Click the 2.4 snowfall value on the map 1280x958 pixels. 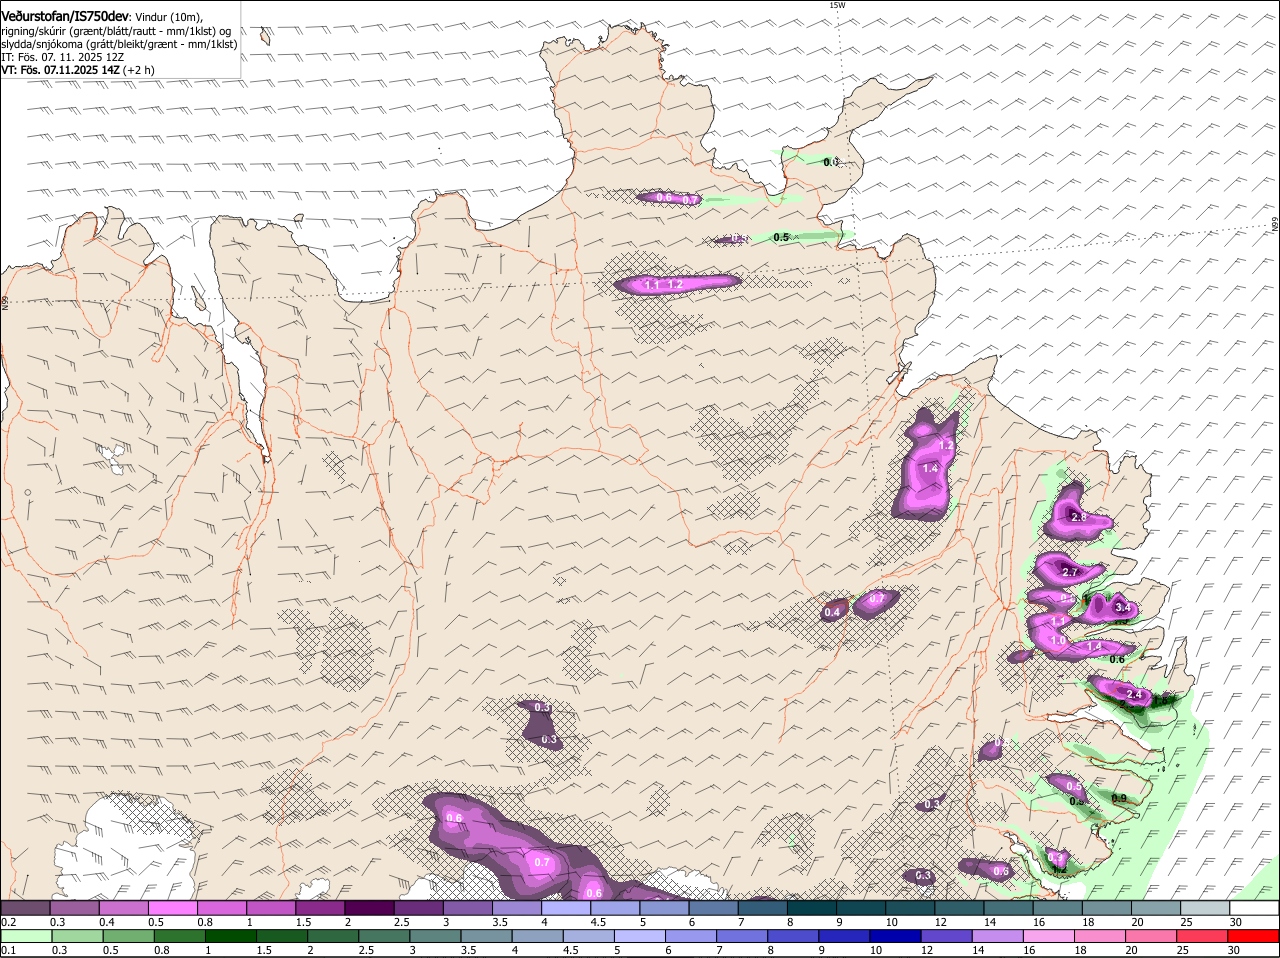(x=1134, y=694)
